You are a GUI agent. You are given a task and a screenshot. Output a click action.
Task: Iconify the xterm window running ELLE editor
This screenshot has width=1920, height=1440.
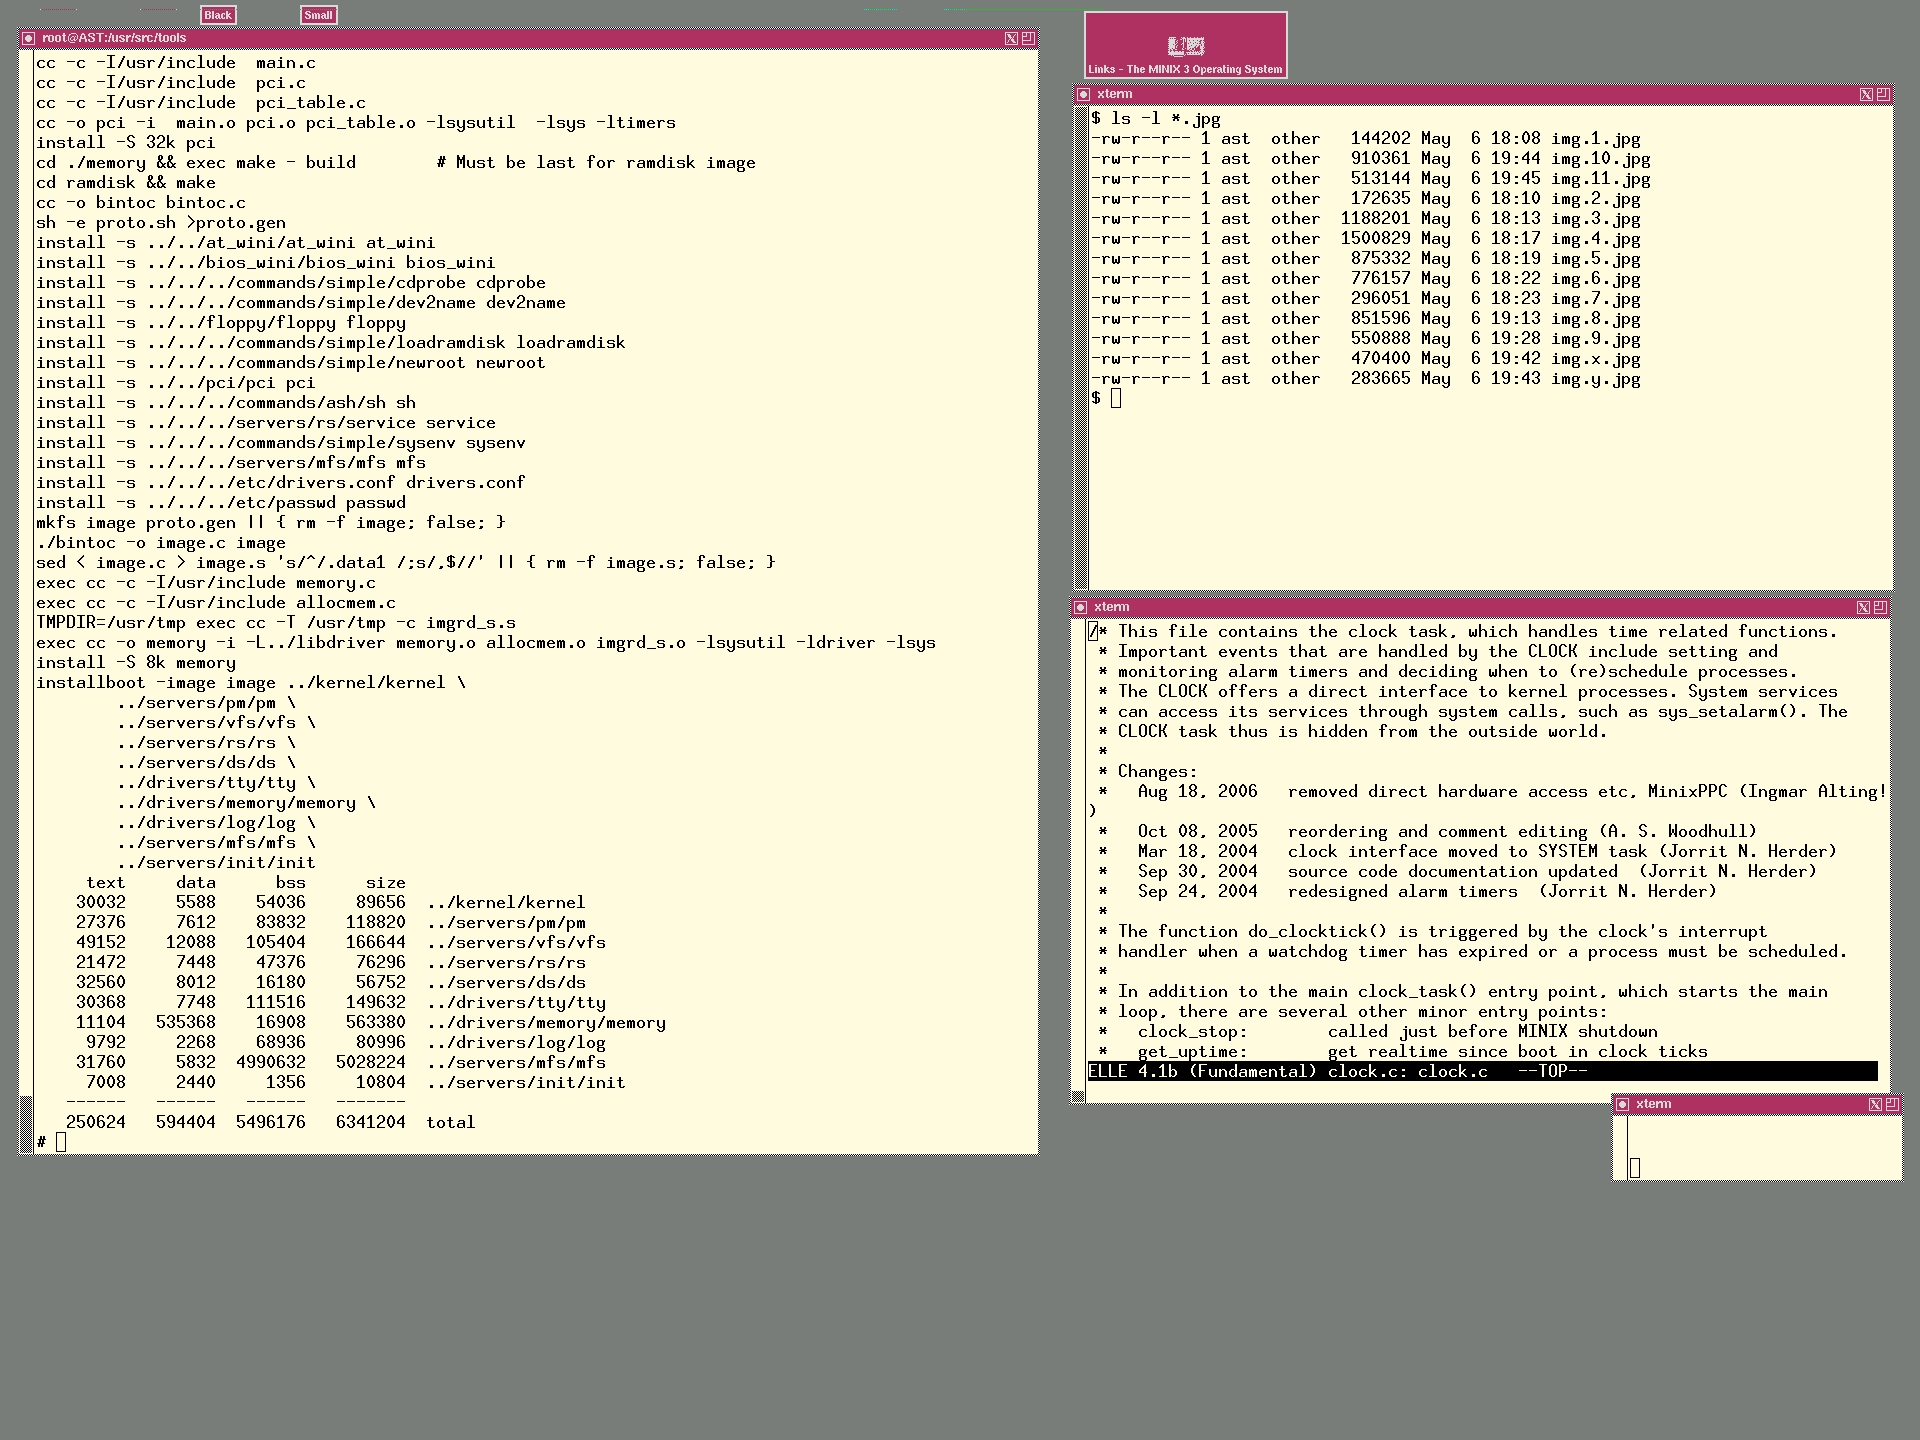pyautogui.click(x=1080, y=607)
